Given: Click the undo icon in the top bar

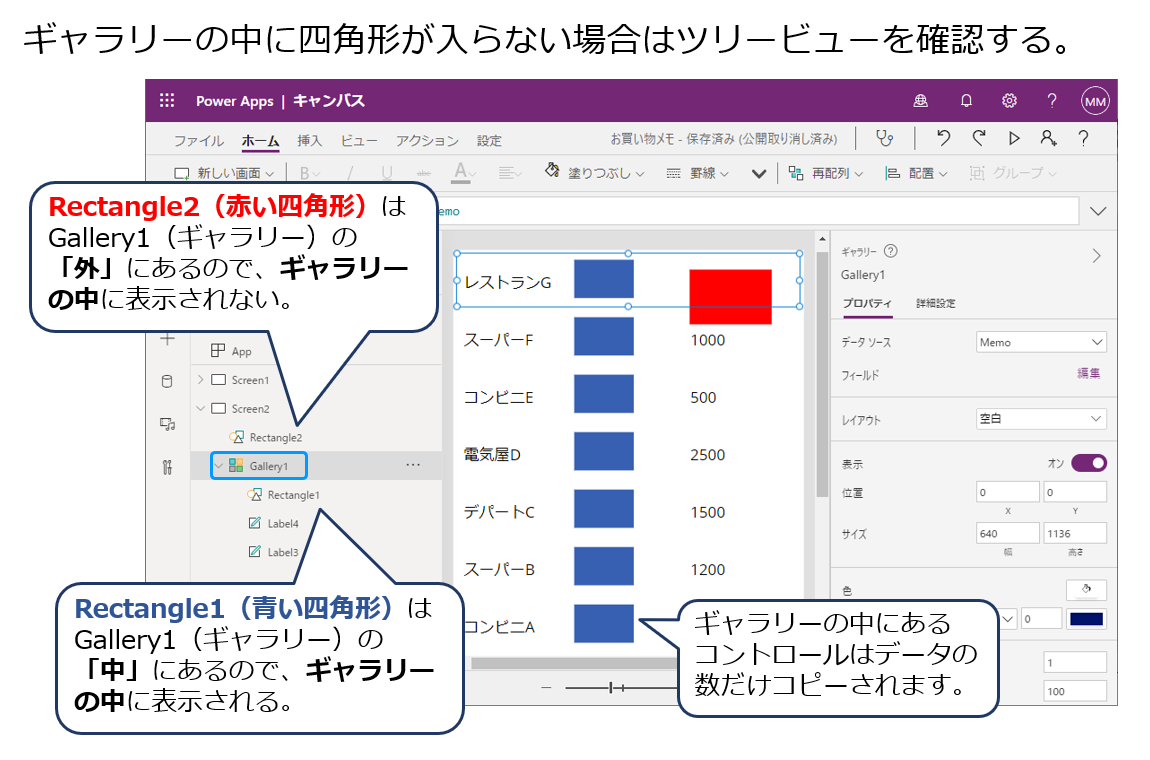Looking at the screenshot, I should [x=943, y=140].
